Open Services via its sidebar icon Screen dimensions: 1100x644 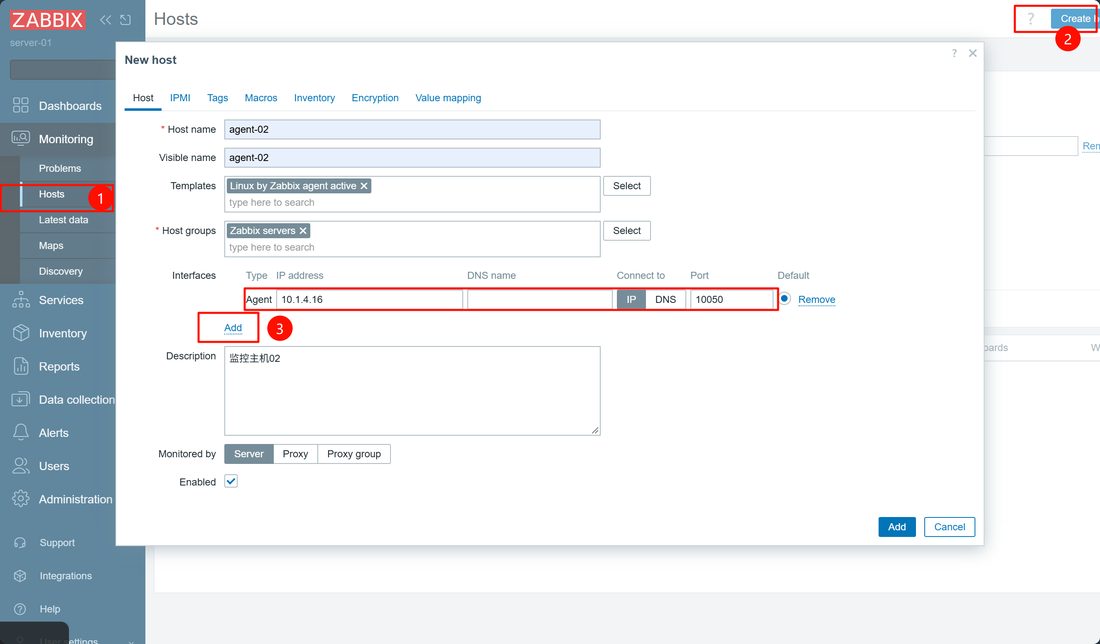[20, 300]
